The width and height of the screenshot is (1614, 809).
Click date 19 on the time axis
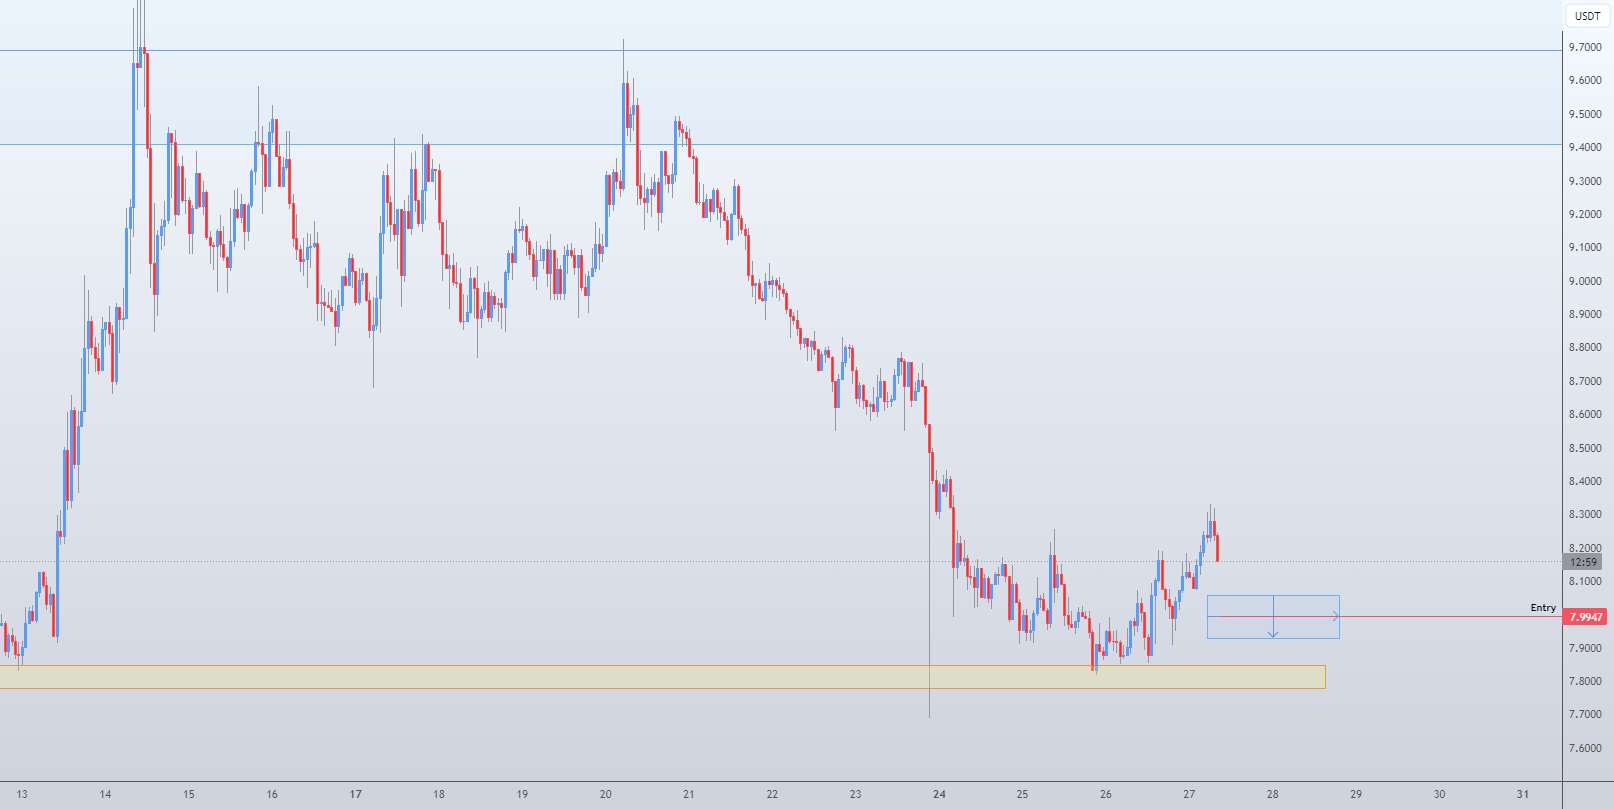(522, 795)
